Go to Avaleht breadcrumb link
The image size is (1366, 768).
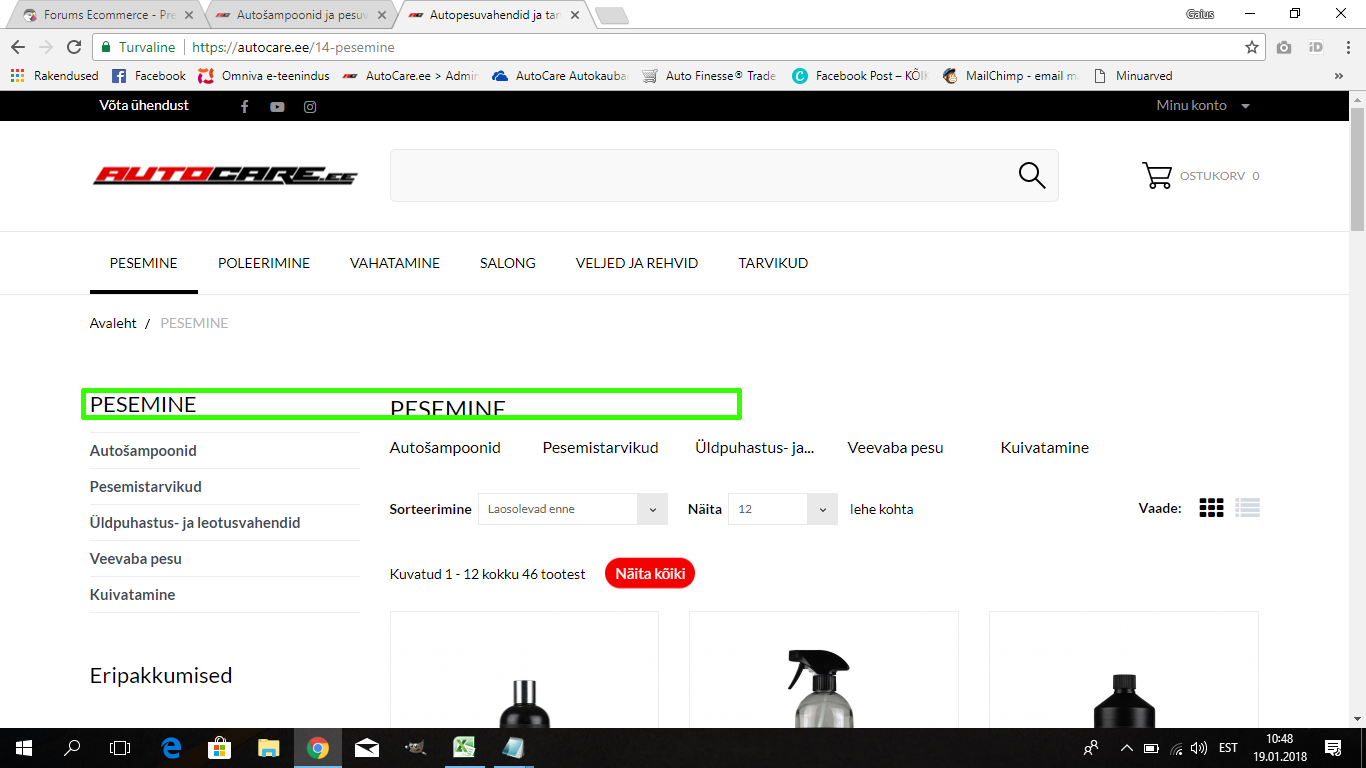tap(113, 323)
